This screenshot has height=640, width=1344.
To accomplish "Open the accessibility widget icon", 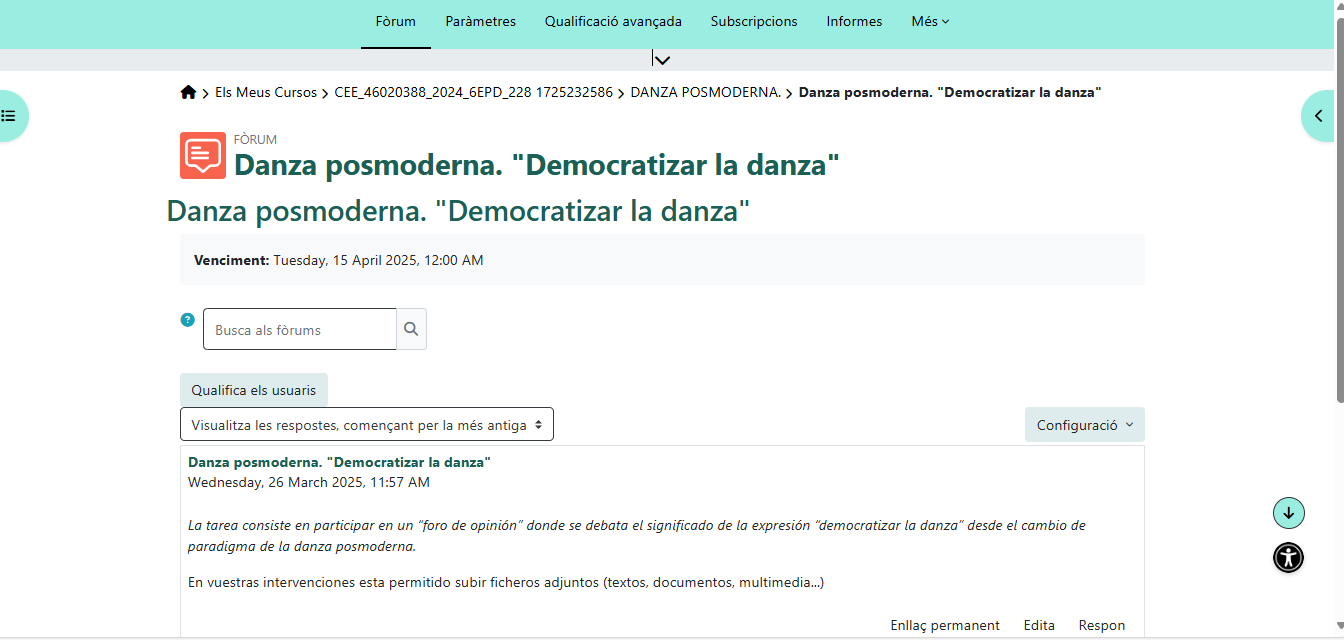I will click(x=1288, y=557).
